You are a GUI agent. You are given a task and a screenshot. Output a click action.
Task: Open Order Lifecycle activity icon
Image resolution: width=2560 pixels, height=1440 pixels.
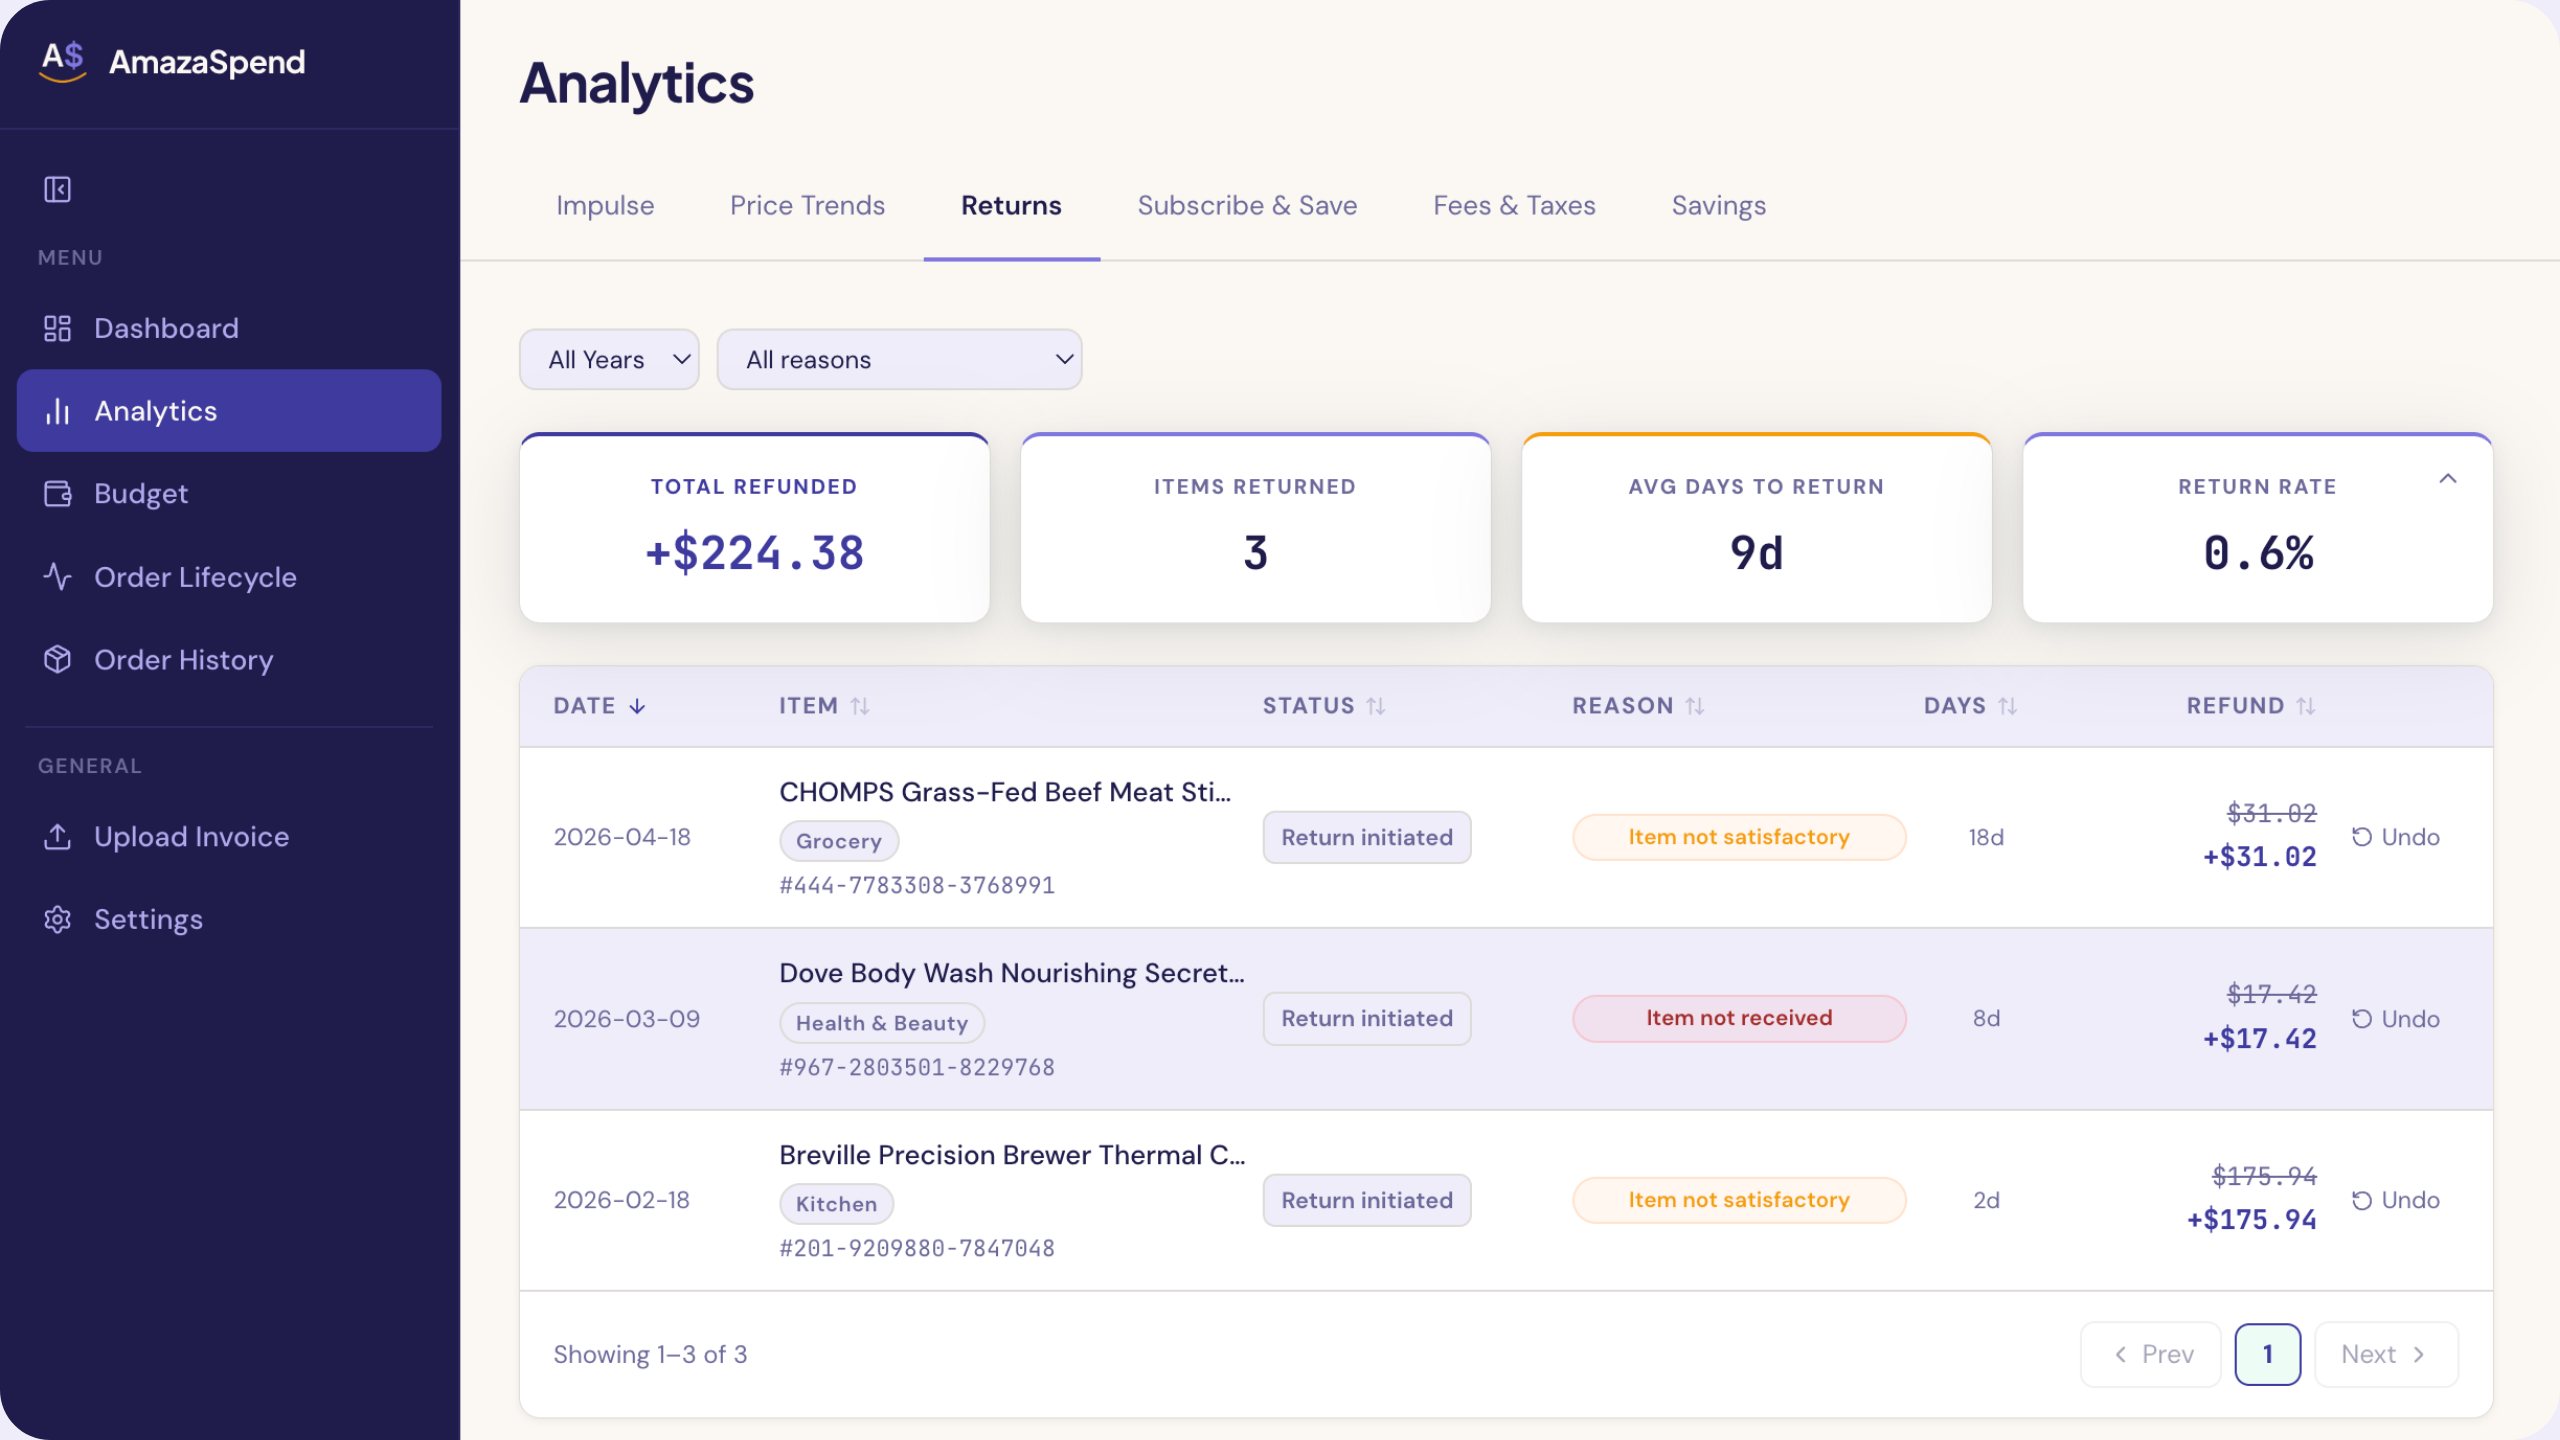57,577
